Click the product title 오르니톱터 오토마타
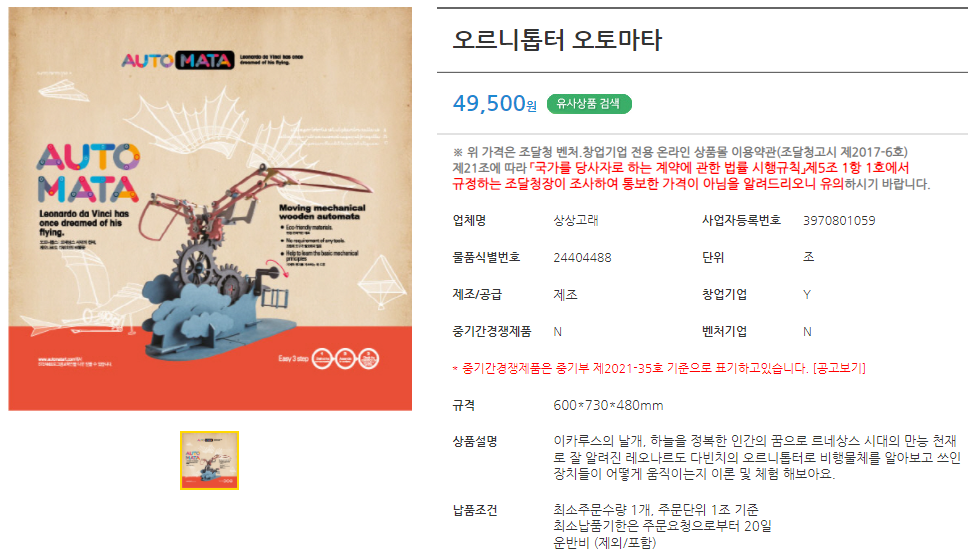 pos(557,40)
